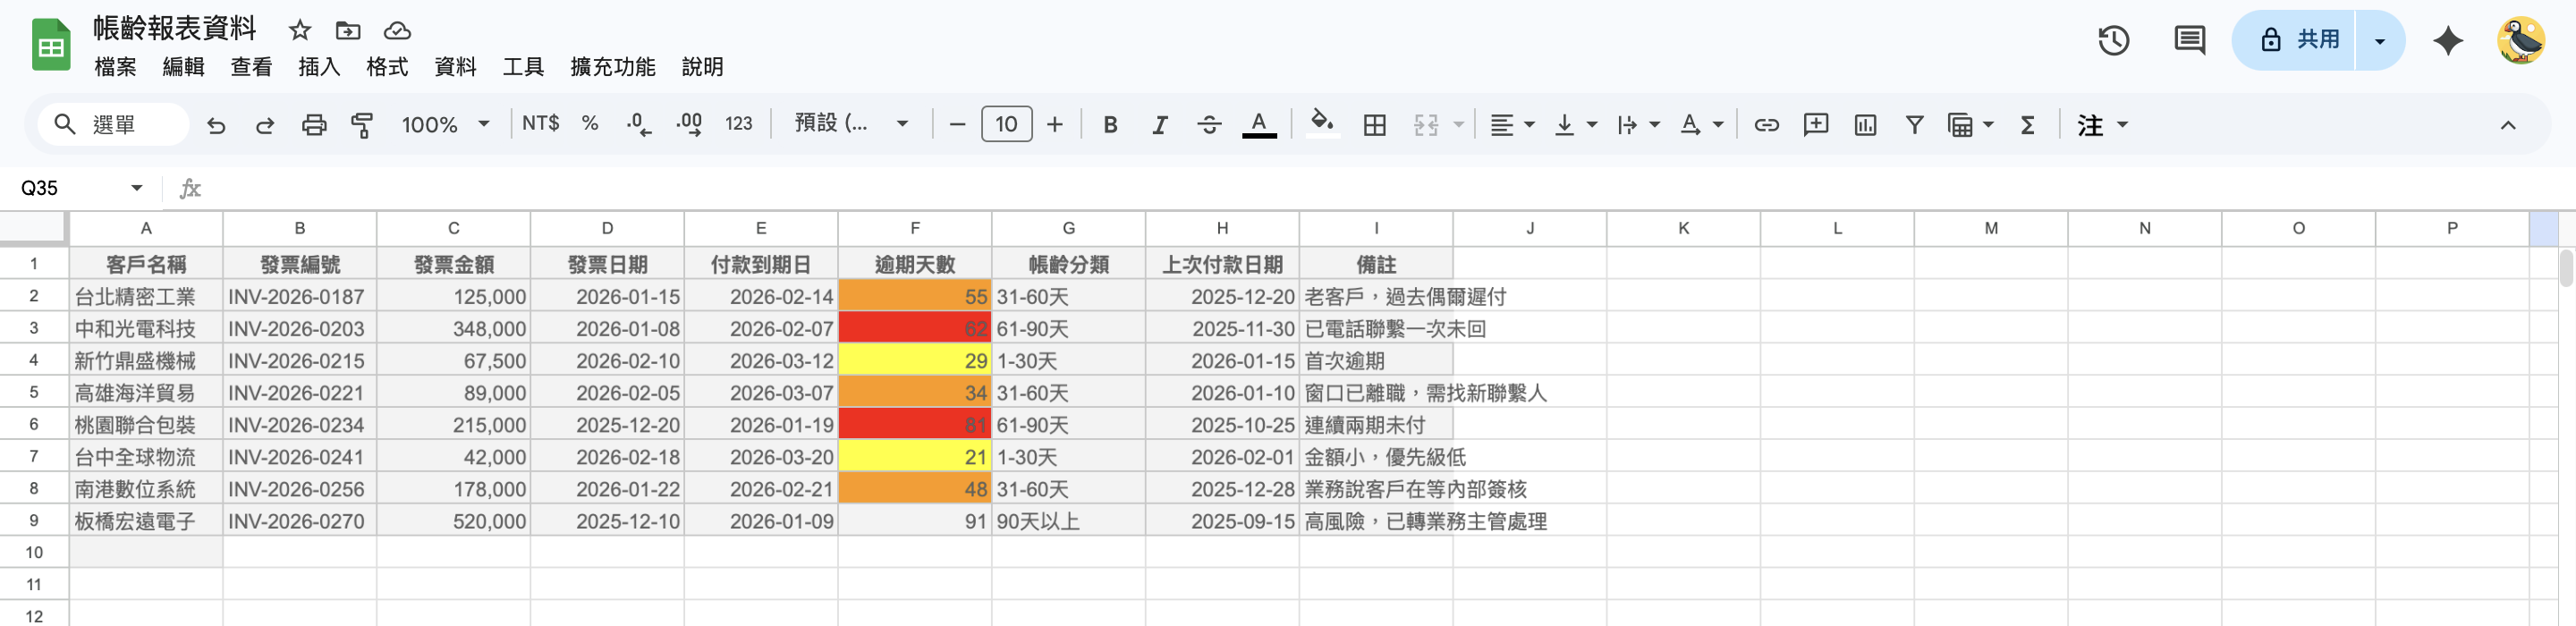
Task: Toggle italic formatting
Action: pos(1159,125)
